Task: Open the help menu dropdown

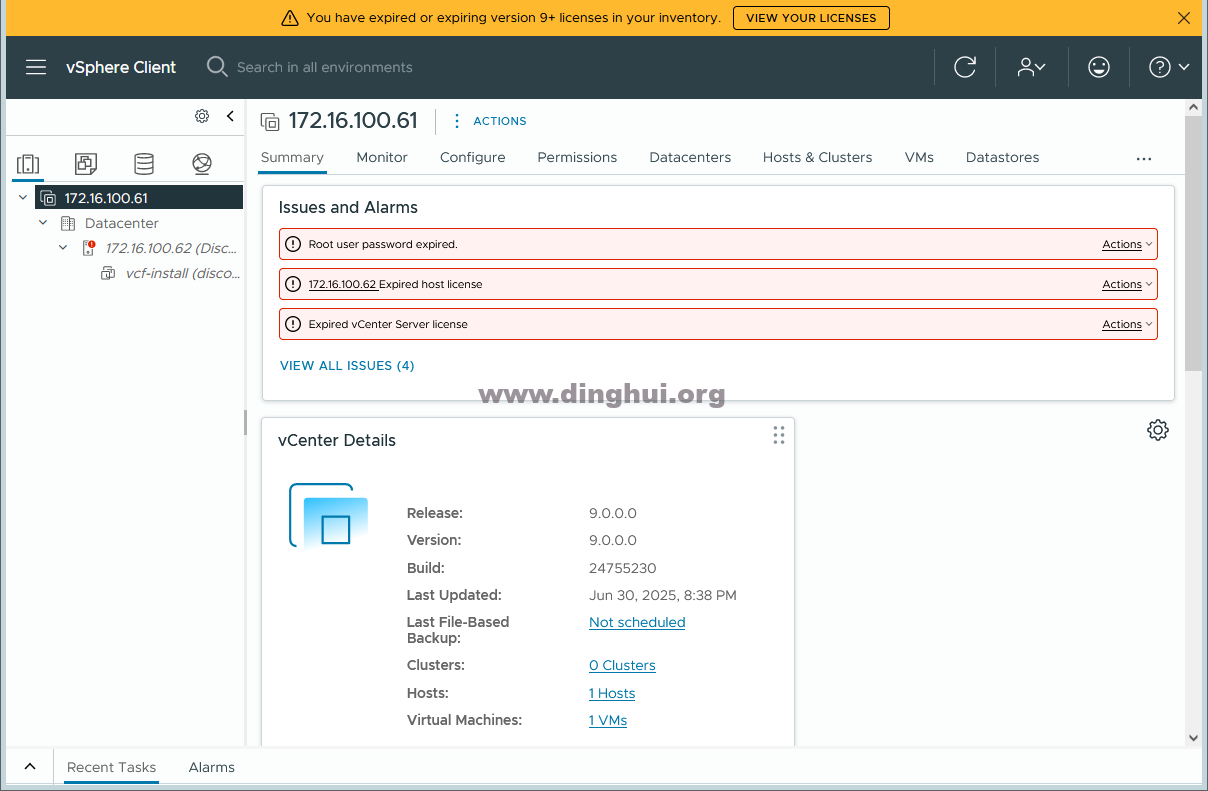Action: [1168, 67]
